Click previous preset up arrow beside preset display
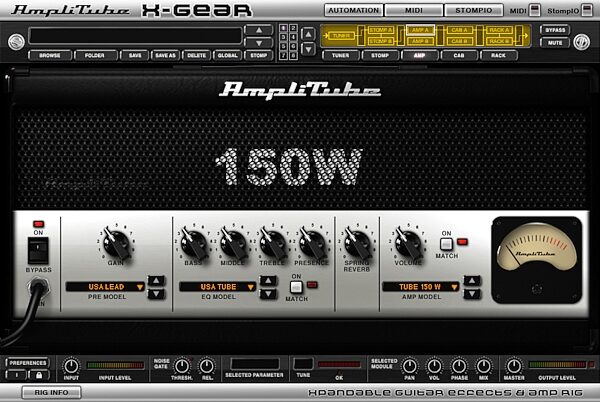This screenshot has width=600, height=402. [x=259, y=30]
